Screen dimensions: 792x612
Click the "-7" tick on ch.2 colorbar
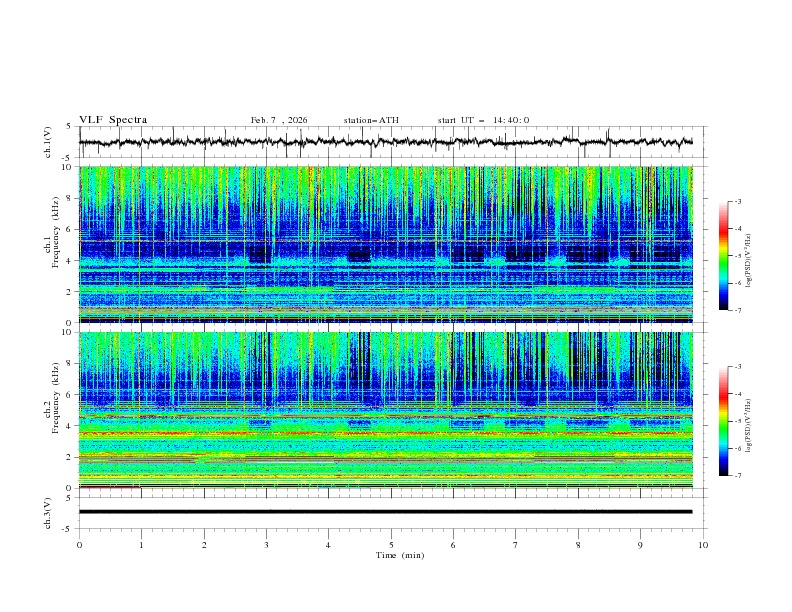737,476
